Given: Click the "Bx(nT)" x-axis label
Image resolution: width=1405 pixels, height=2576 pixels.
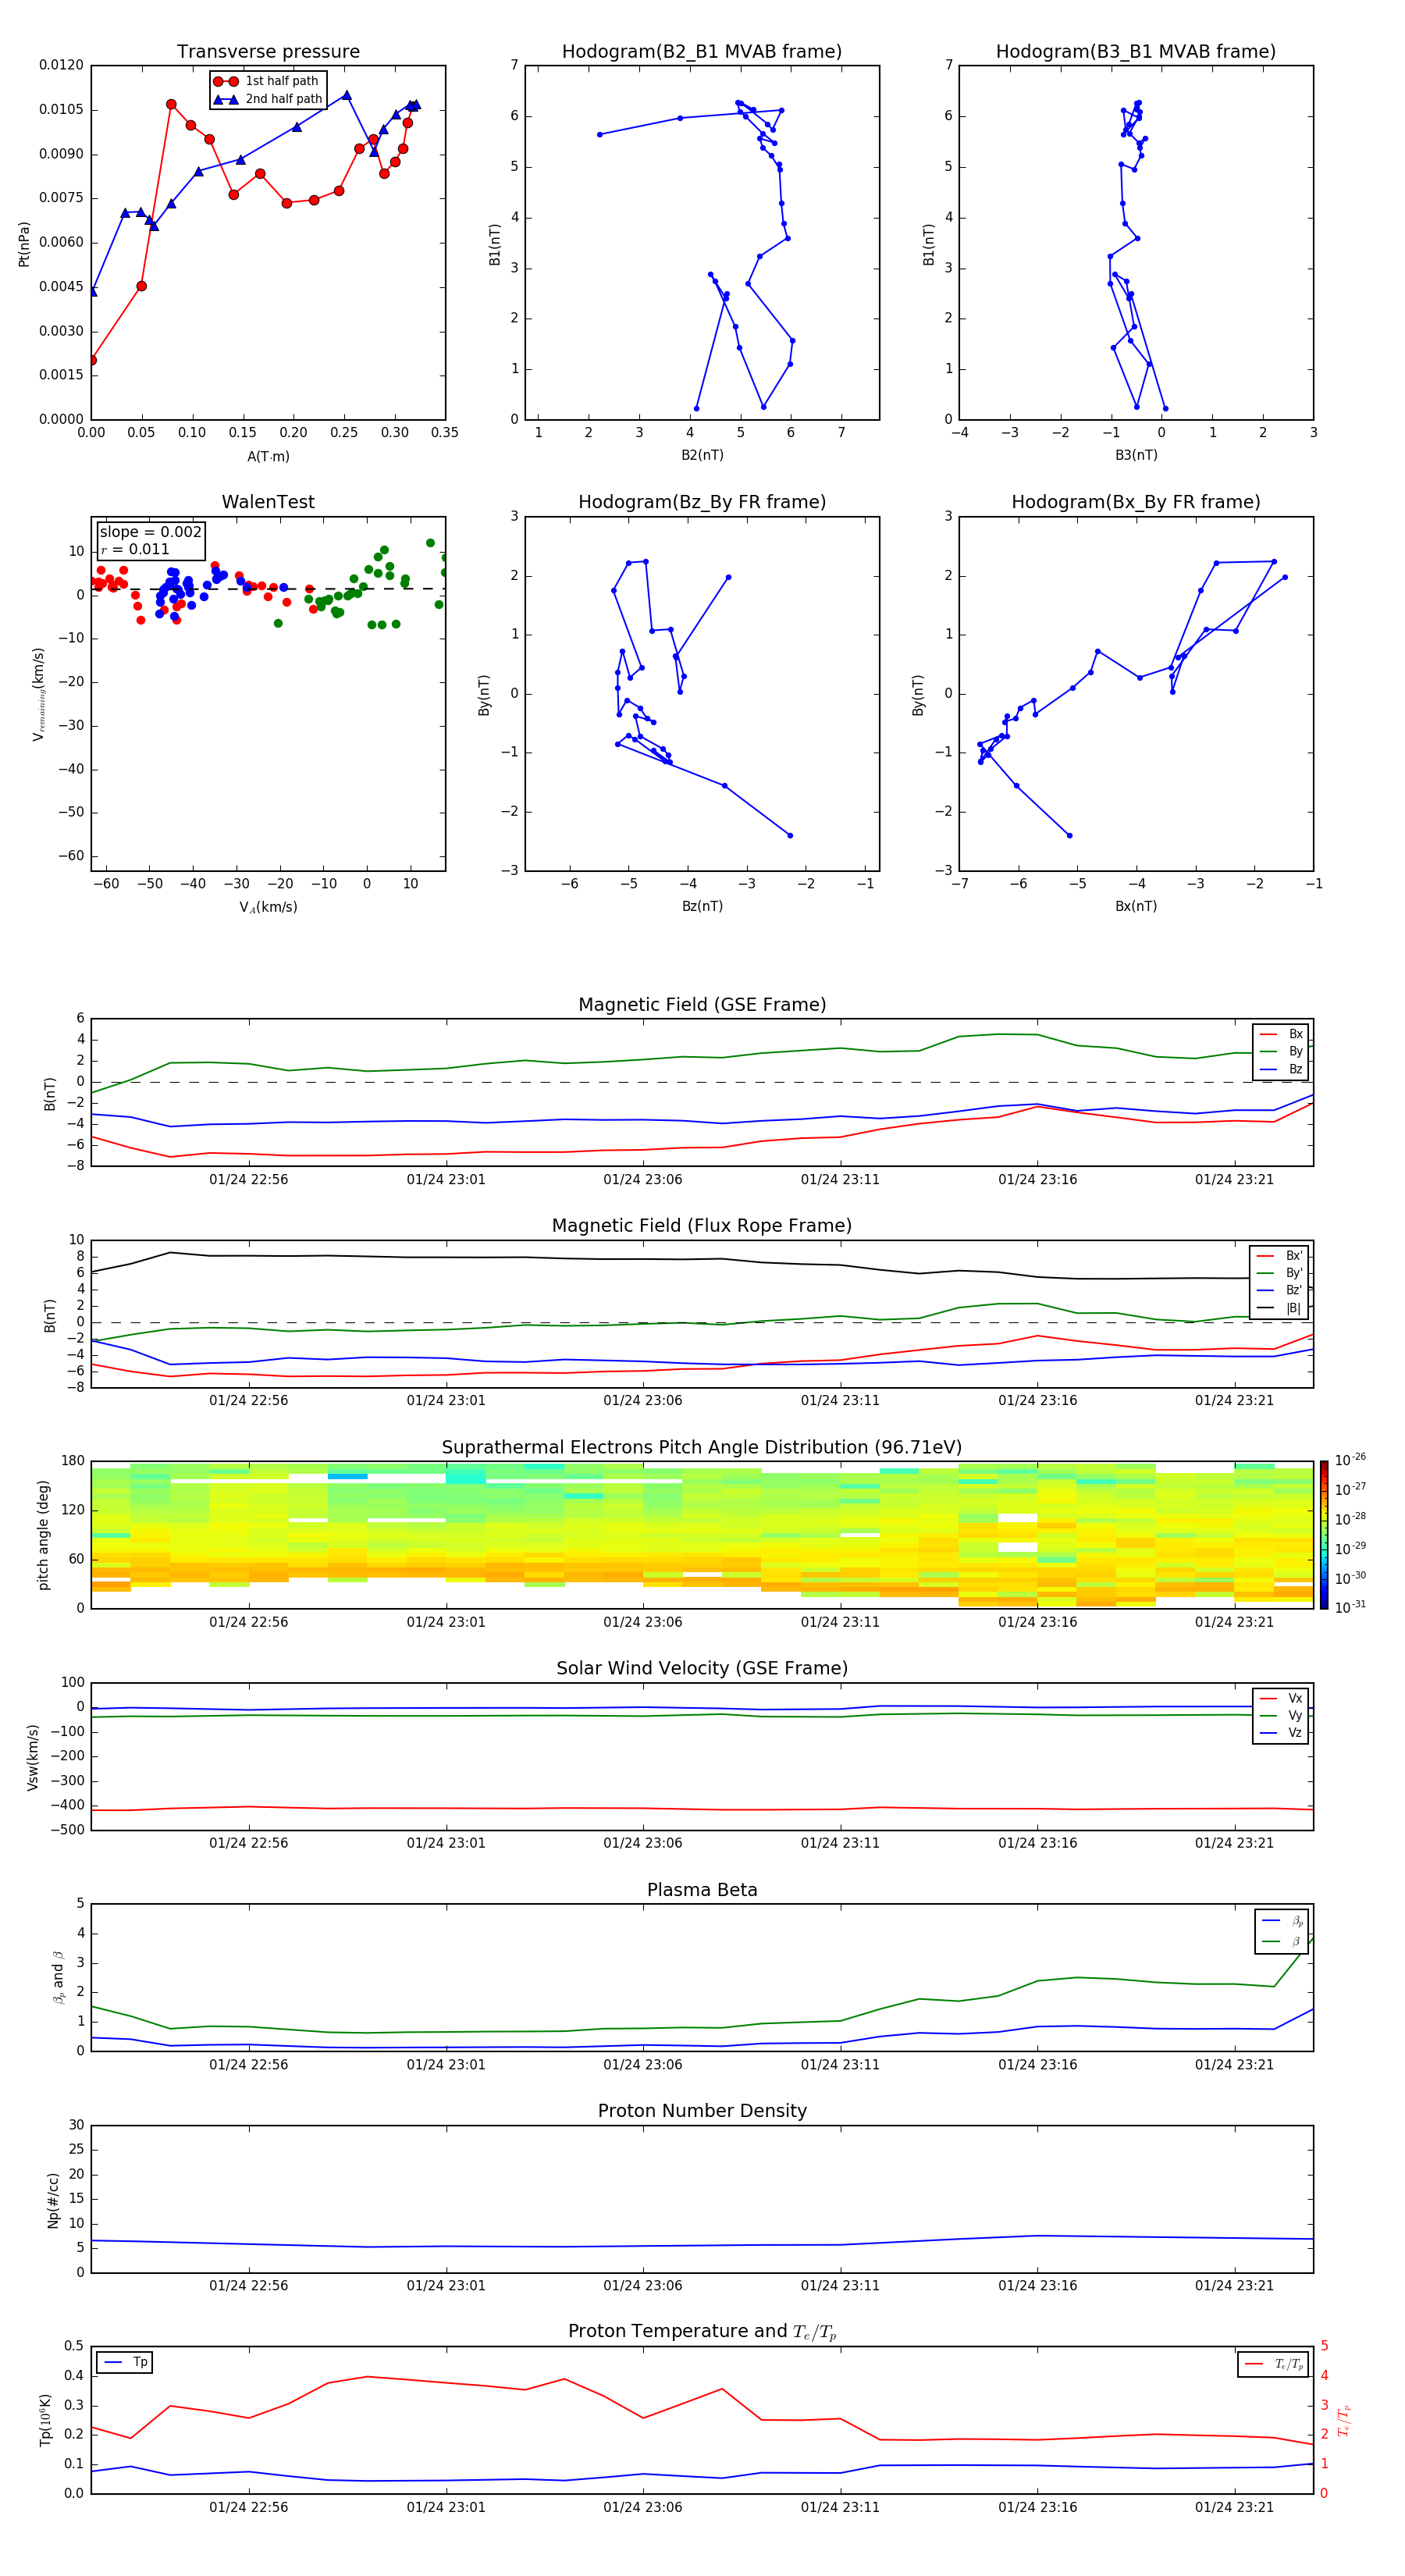Looking at the screenshot, I should click(1136, 906).
